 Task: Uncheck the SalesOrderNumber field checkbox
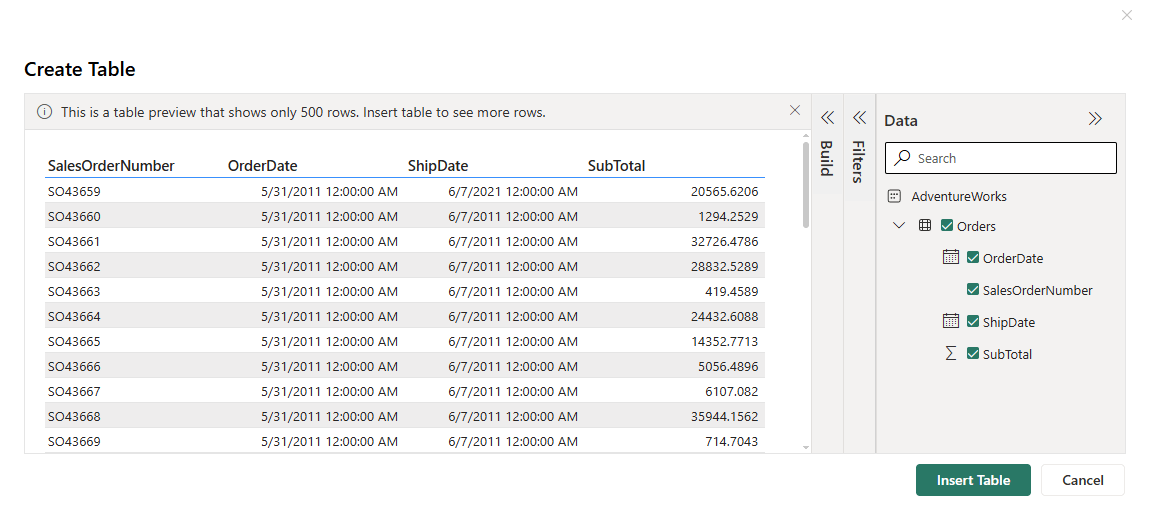pyautogui.click(x=973, y=290)
